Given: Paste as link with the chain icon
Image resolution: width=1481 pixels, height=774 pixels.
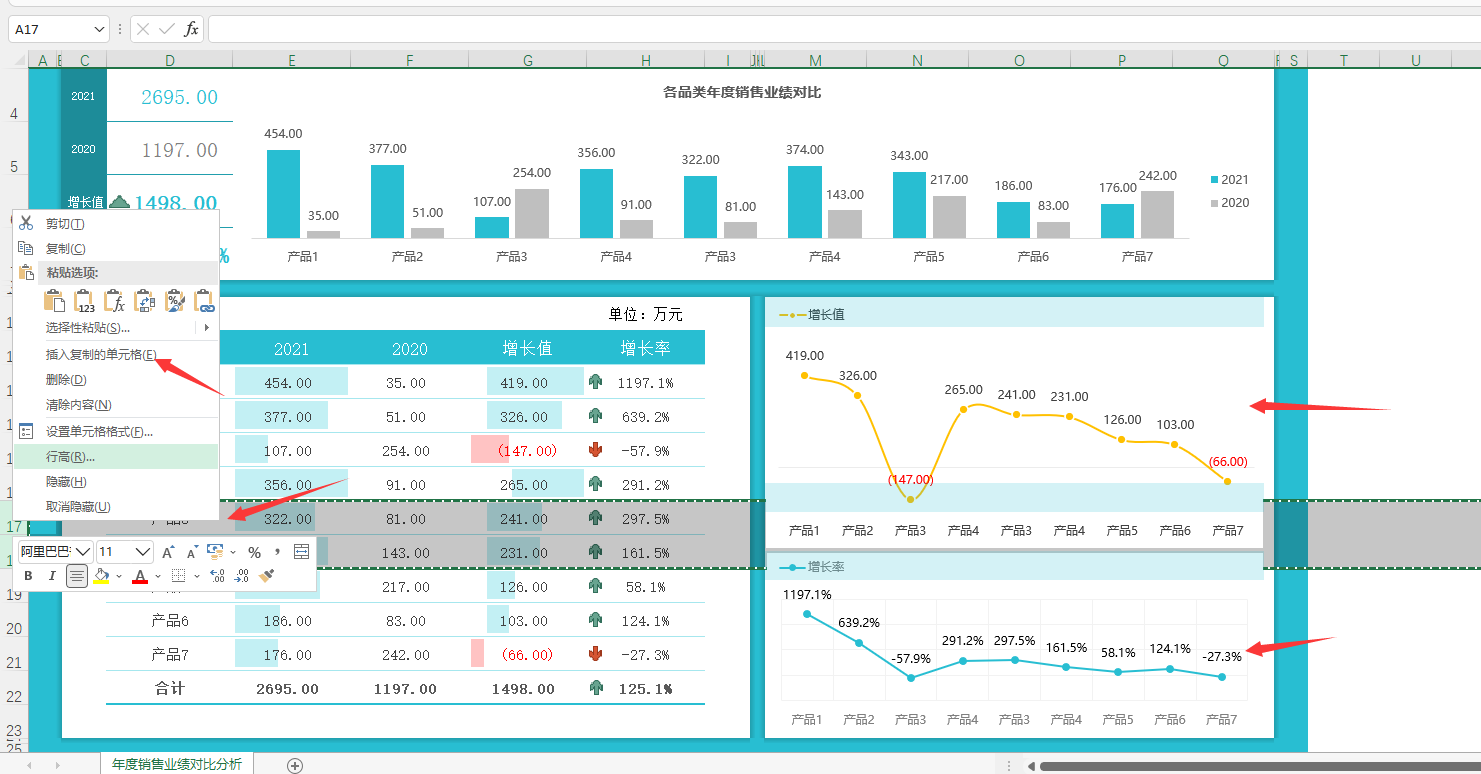Looking at the screenshot, I should pyautogui.click(x=204, y=301).
